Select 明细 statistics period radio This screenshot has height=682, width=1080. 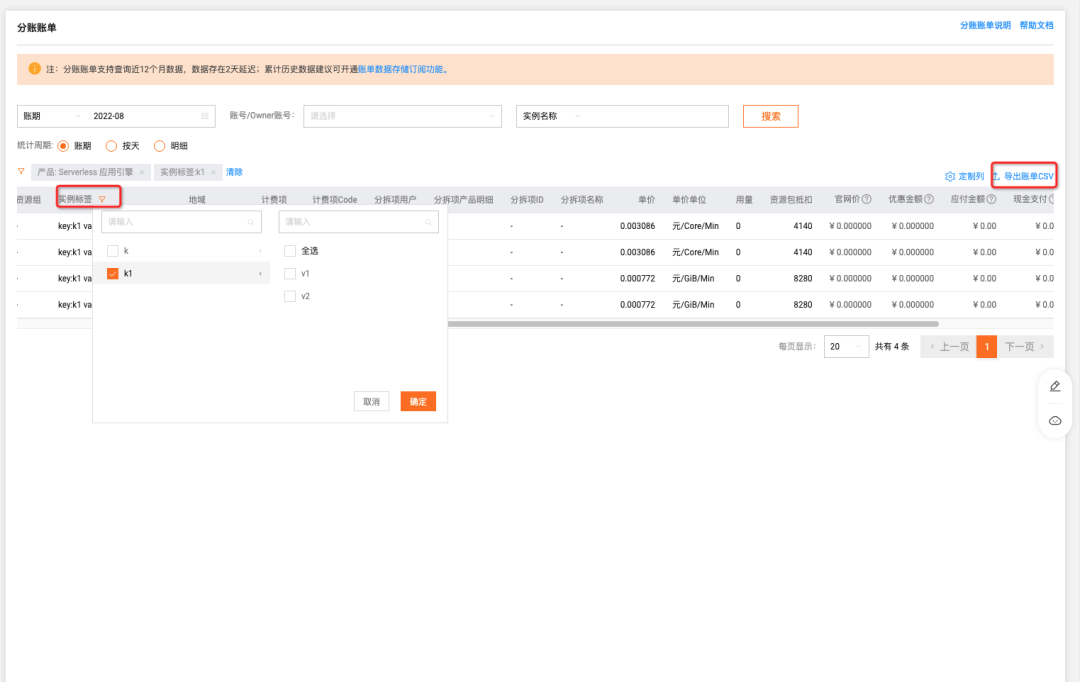pos(159,146)
